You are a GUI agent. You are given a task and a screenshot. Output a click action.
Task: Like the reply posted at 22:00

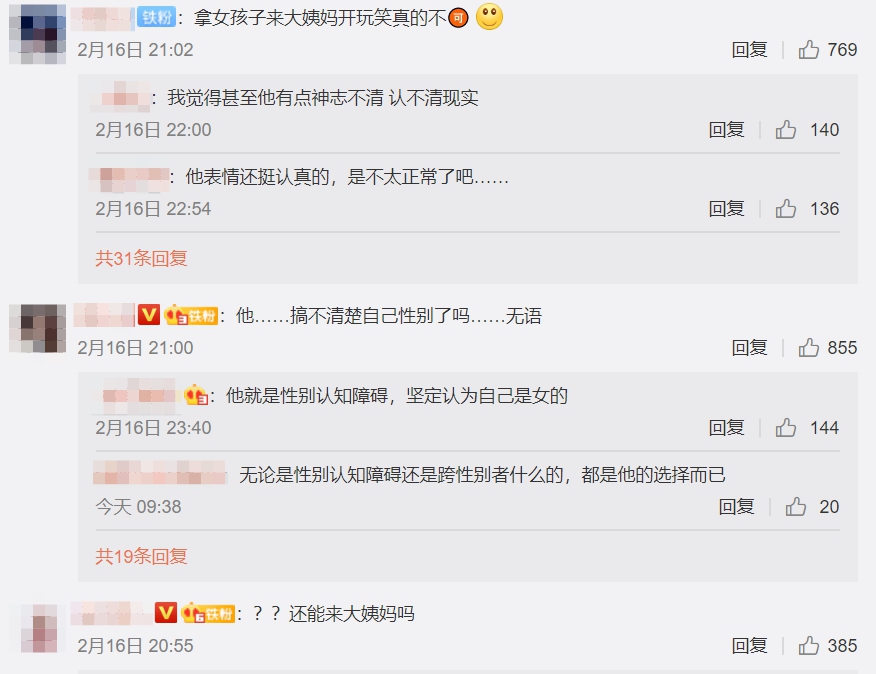[x=785, y=130]
